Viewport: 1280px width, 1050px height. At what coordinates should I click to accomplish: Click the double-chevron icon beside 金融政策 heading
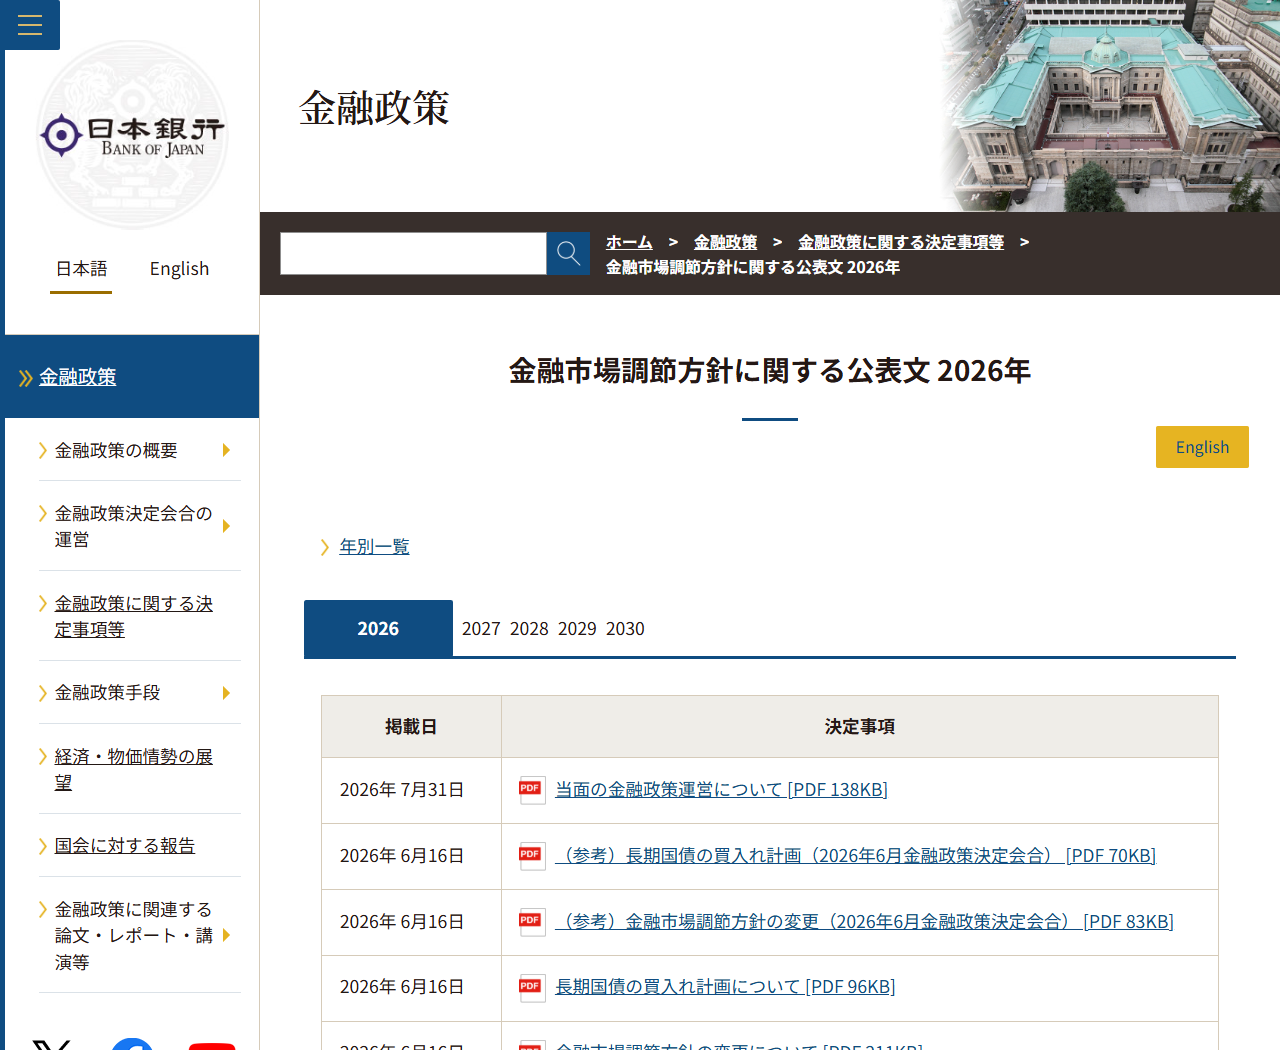pos(26,378)
